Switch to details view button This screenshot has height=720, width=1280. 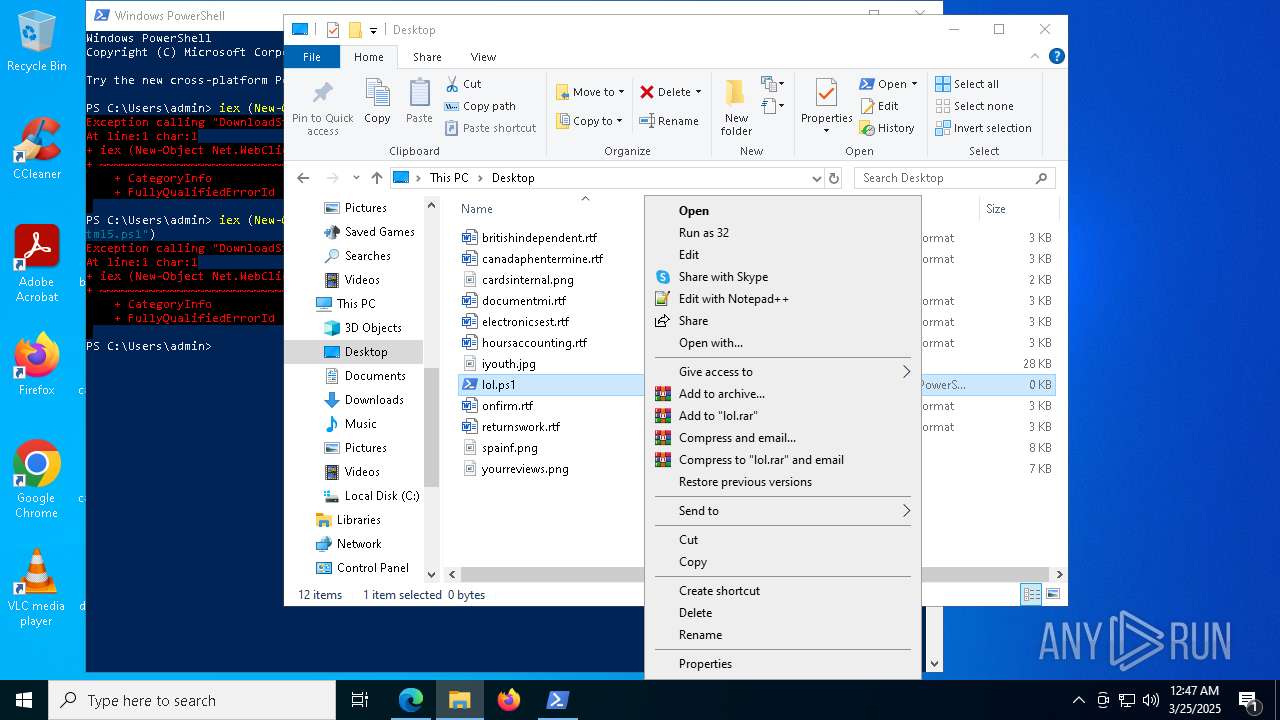coord(1031,594)
